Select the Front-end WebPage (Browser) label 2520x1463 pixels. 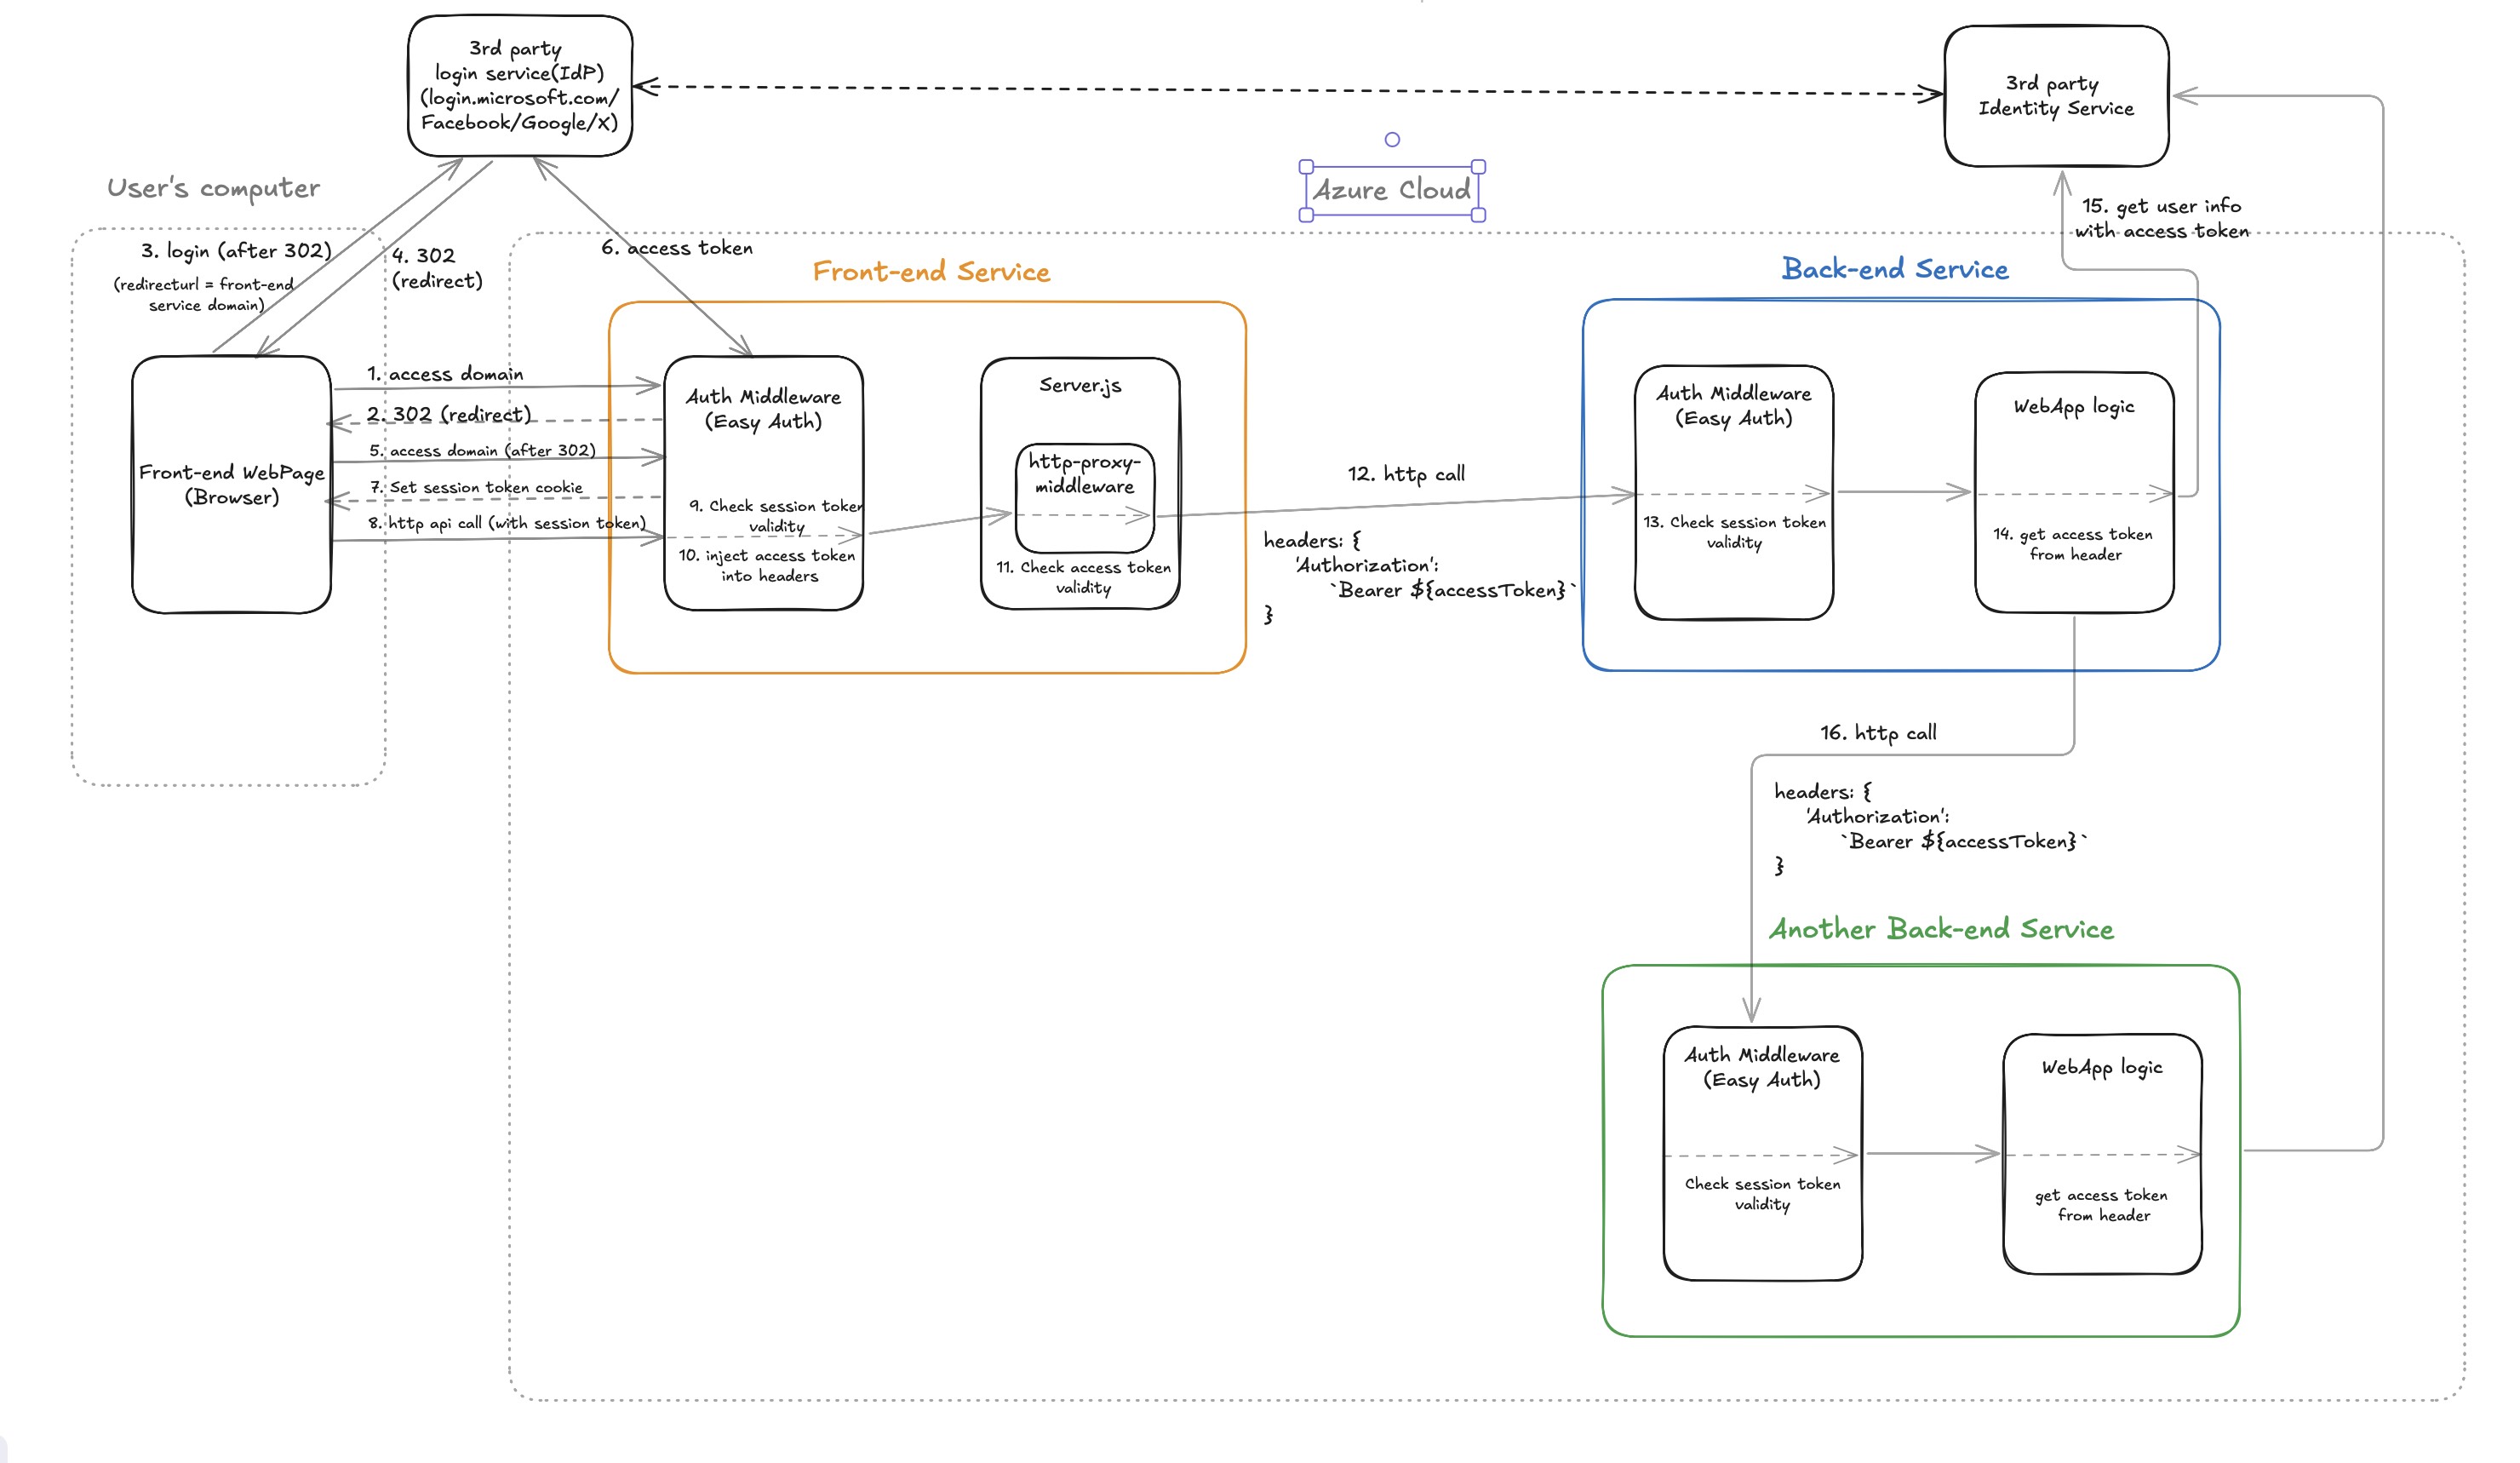click(x=231, y=485)
